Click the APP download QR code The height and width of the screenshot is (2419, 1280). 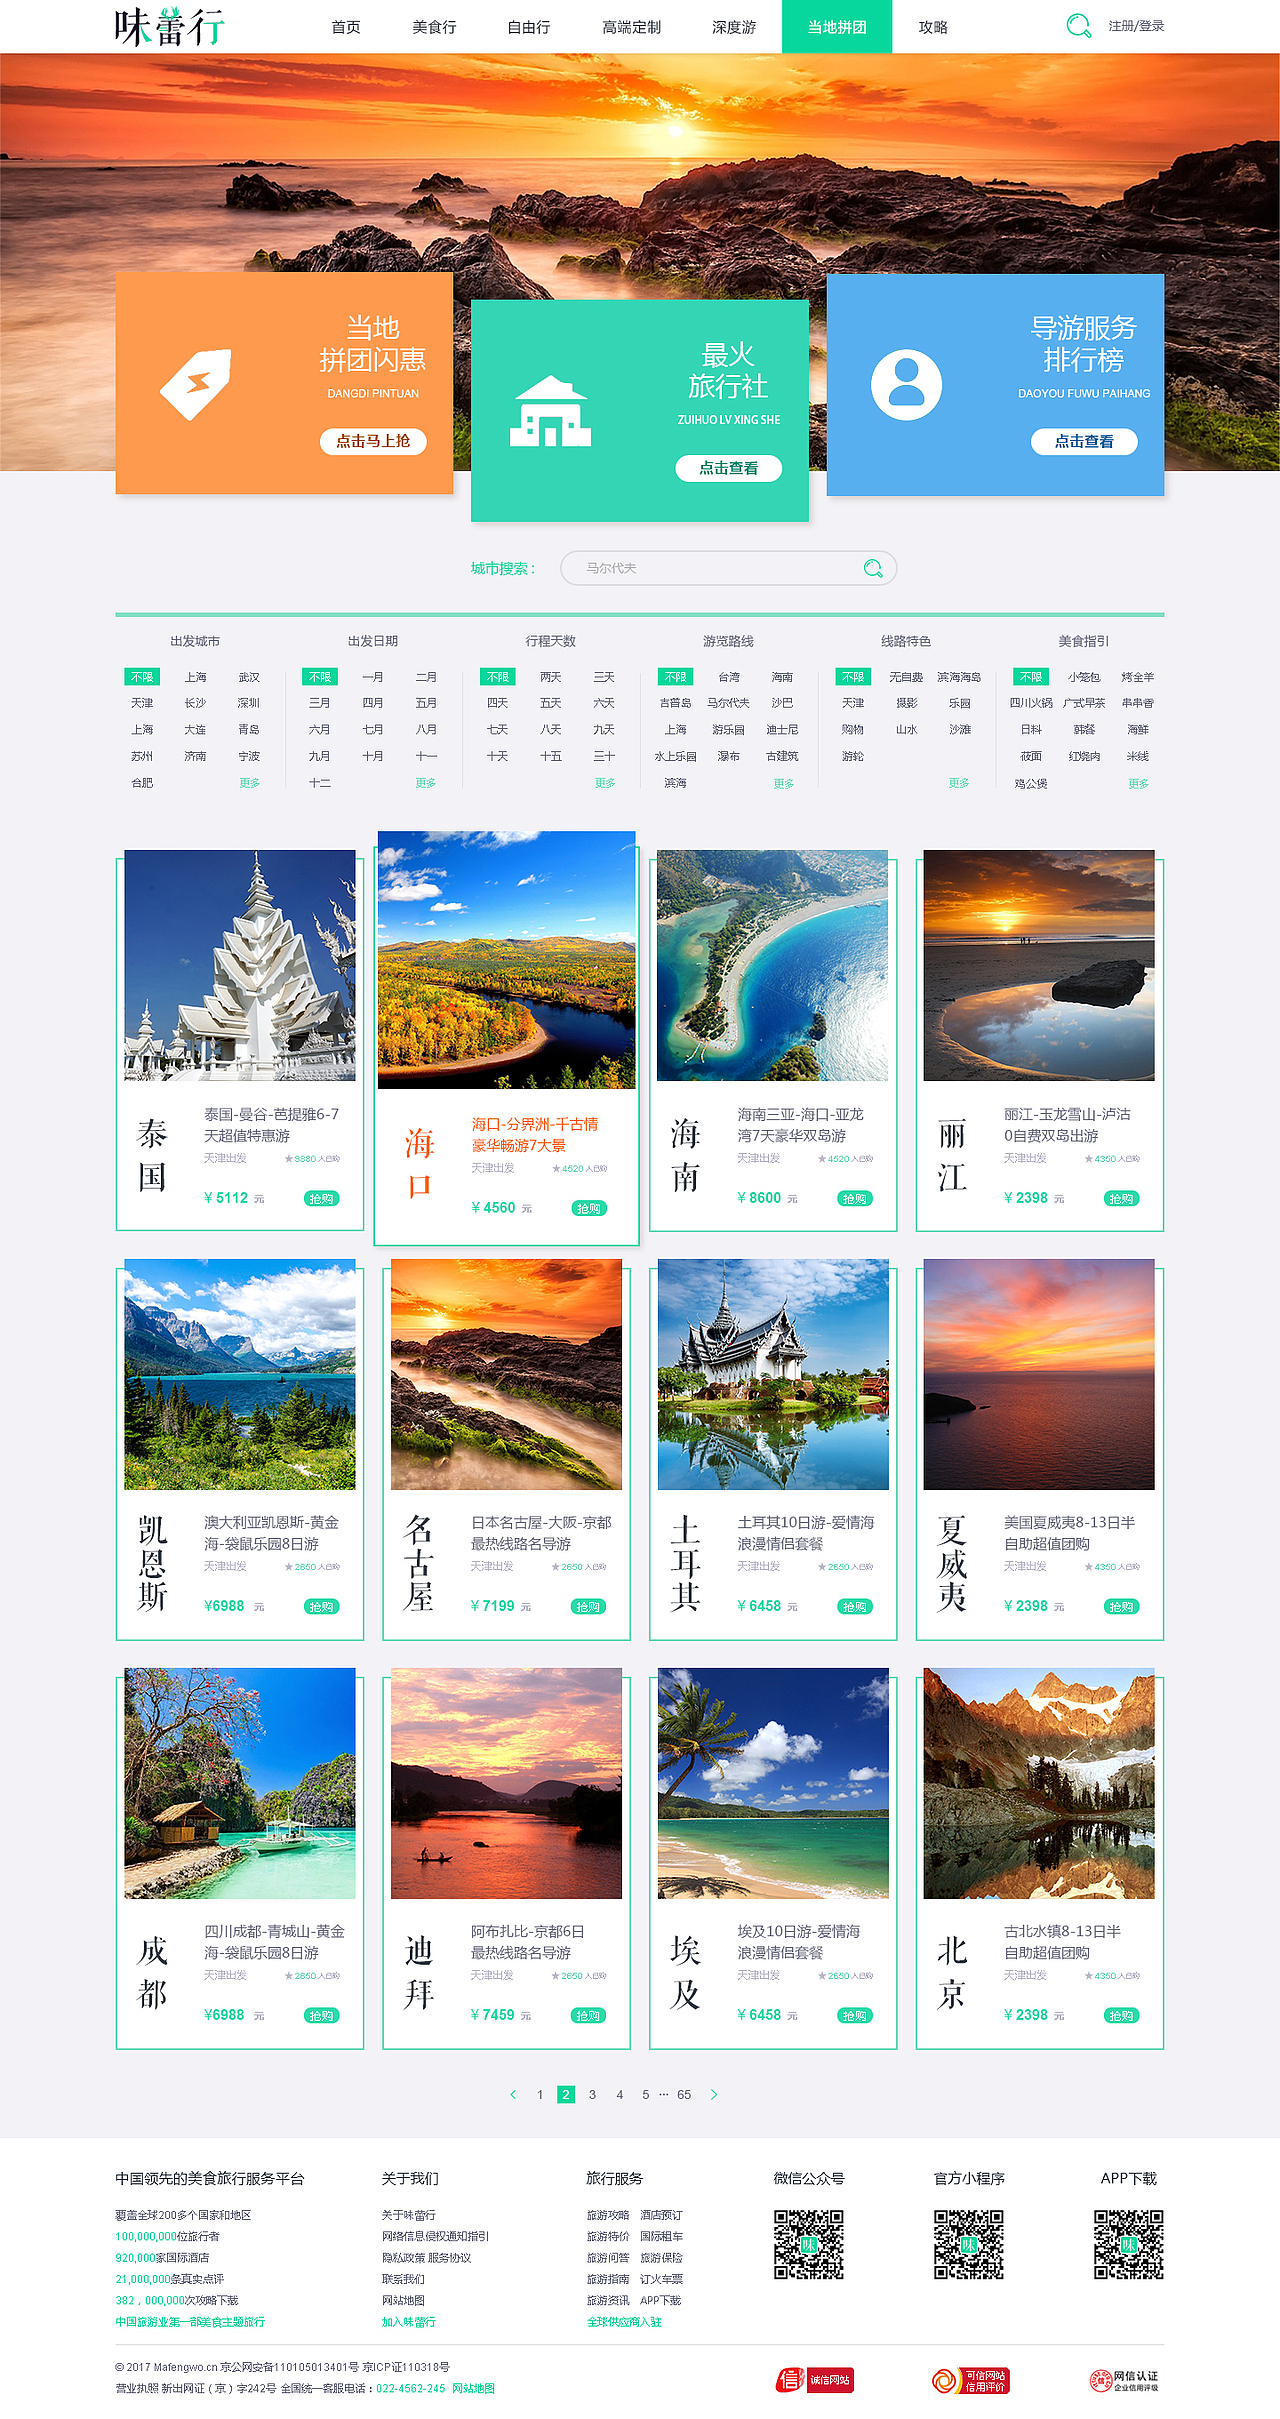pos(1129,2244)
